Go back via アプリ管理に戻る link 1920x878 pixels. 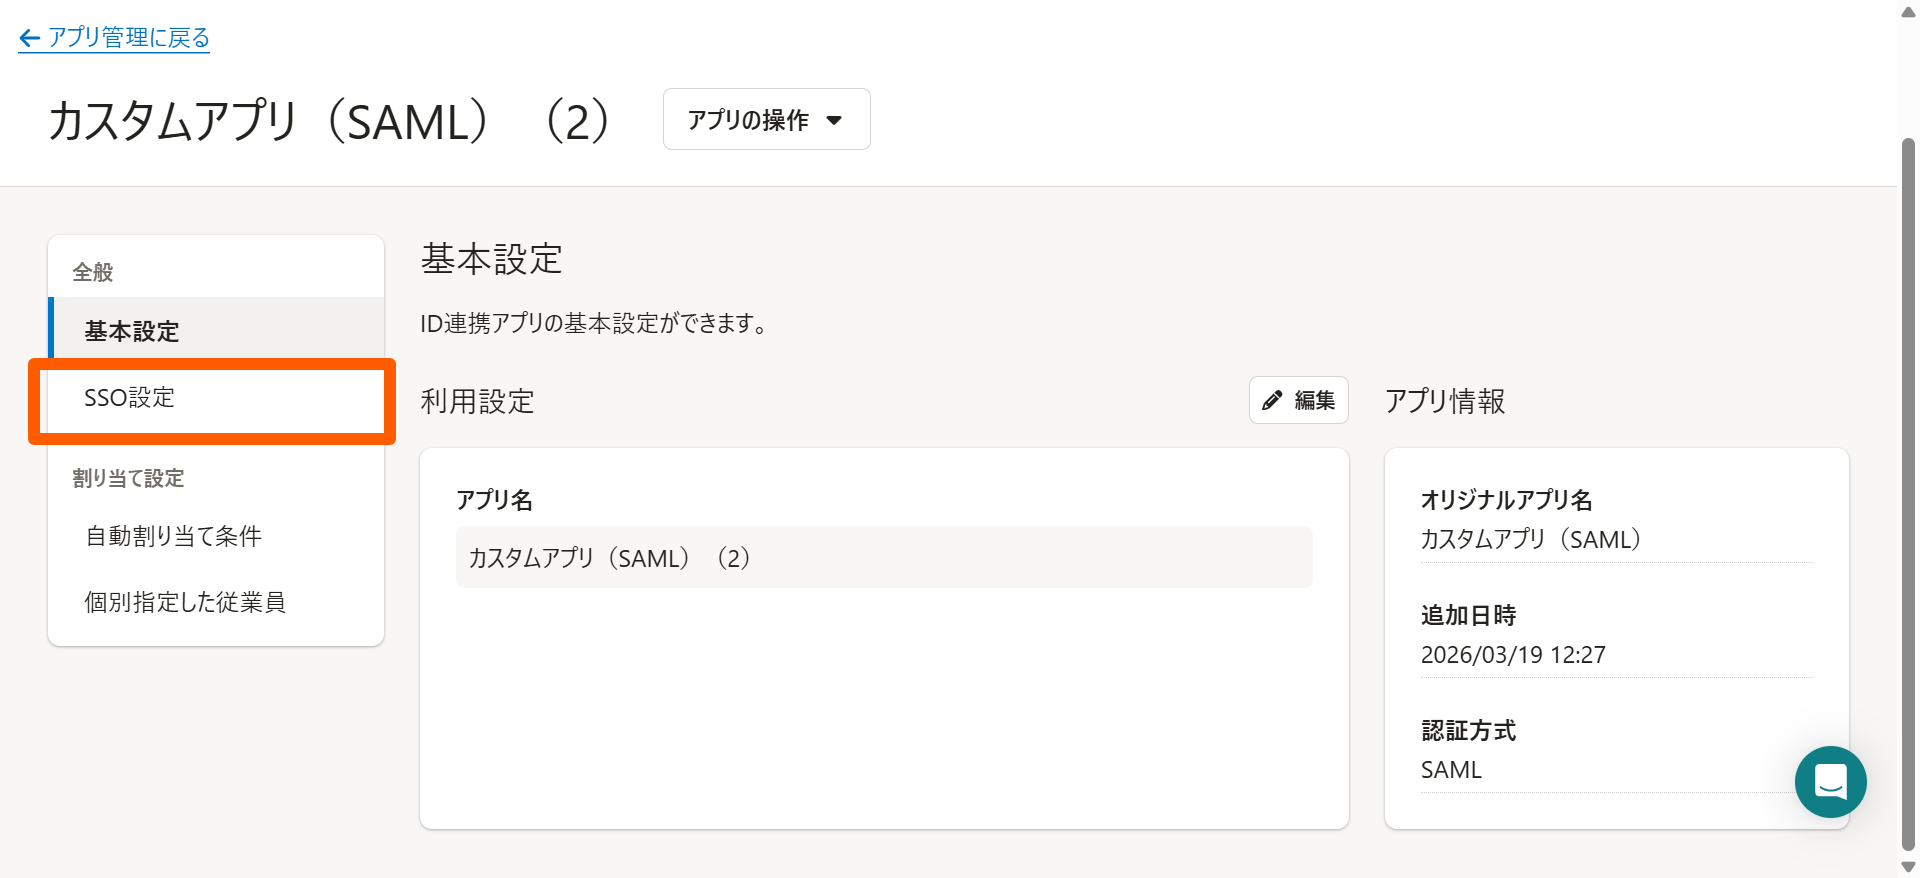128,38
